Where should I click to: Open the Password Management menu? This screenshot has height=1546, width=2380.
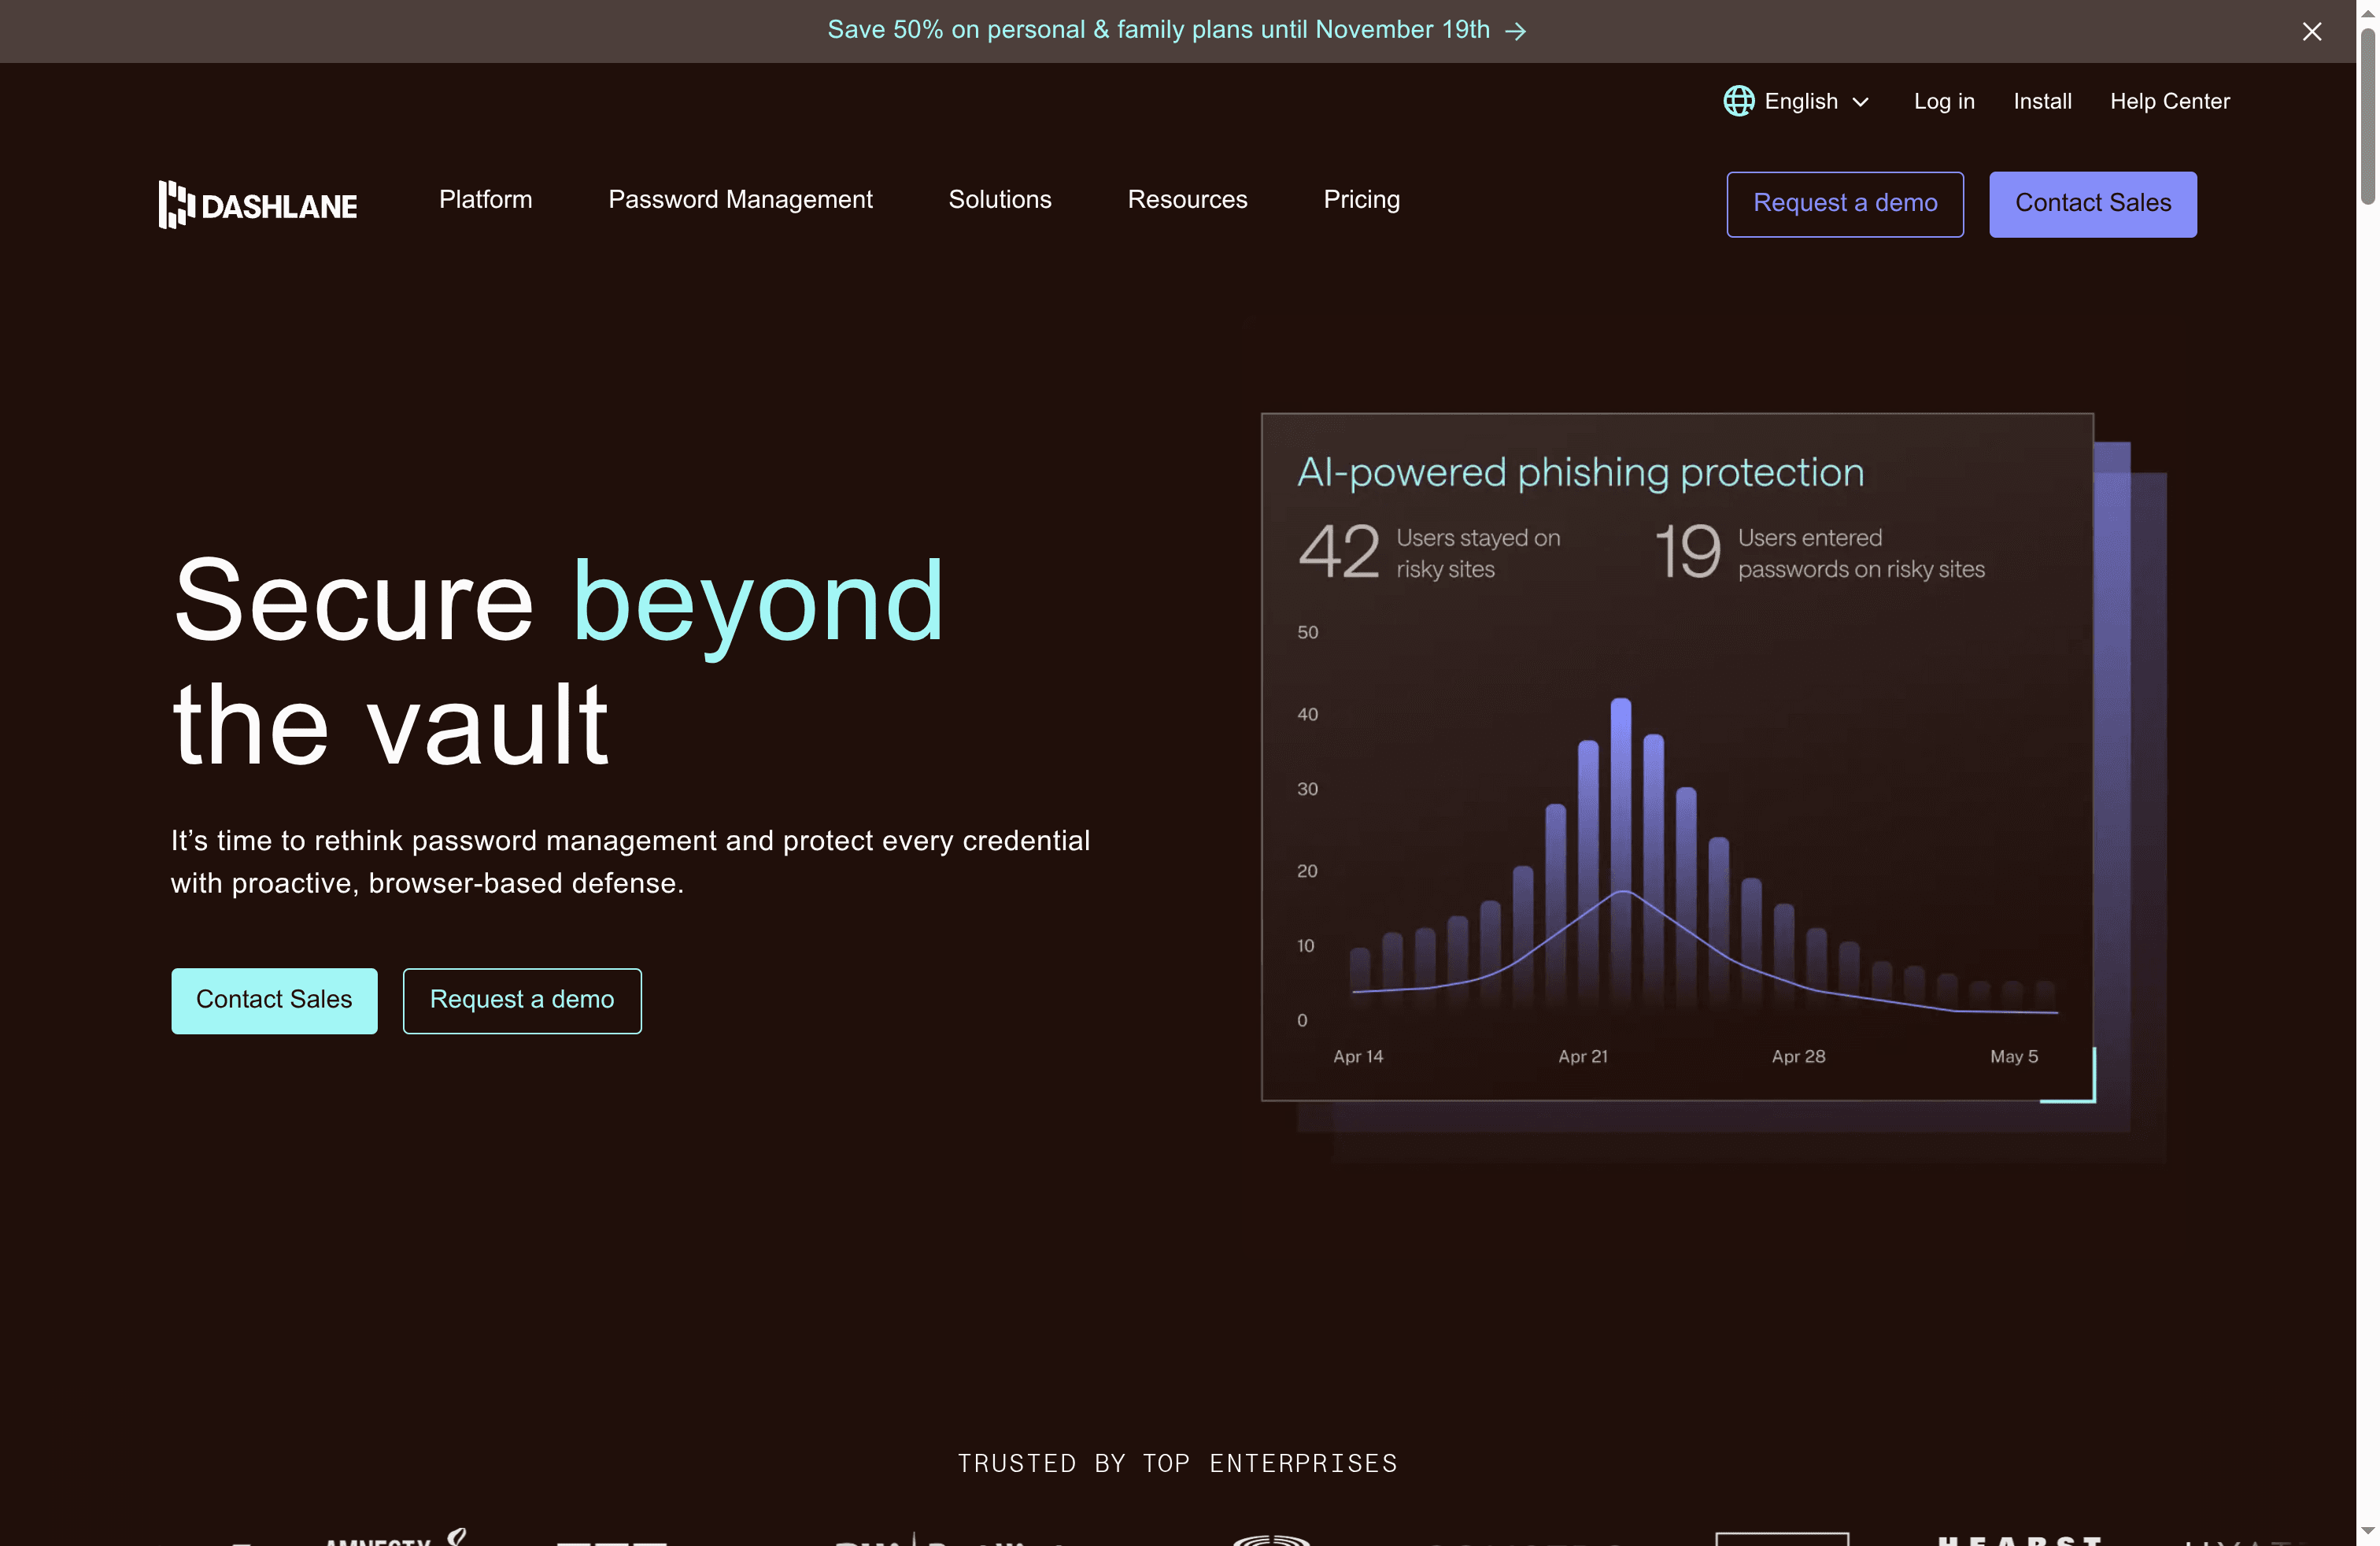(740, 199)
